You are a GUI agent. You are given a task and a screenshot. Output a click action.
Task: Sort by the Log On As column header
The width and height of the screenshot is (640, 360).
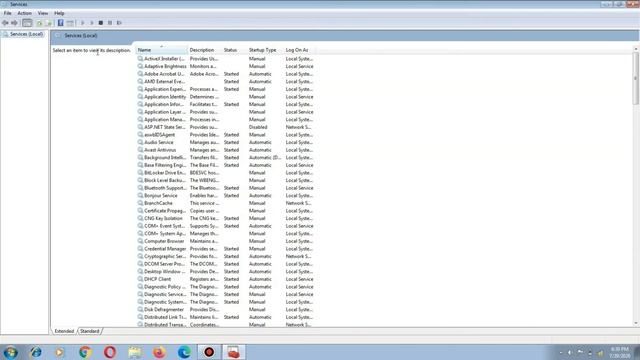coord(299,50)
